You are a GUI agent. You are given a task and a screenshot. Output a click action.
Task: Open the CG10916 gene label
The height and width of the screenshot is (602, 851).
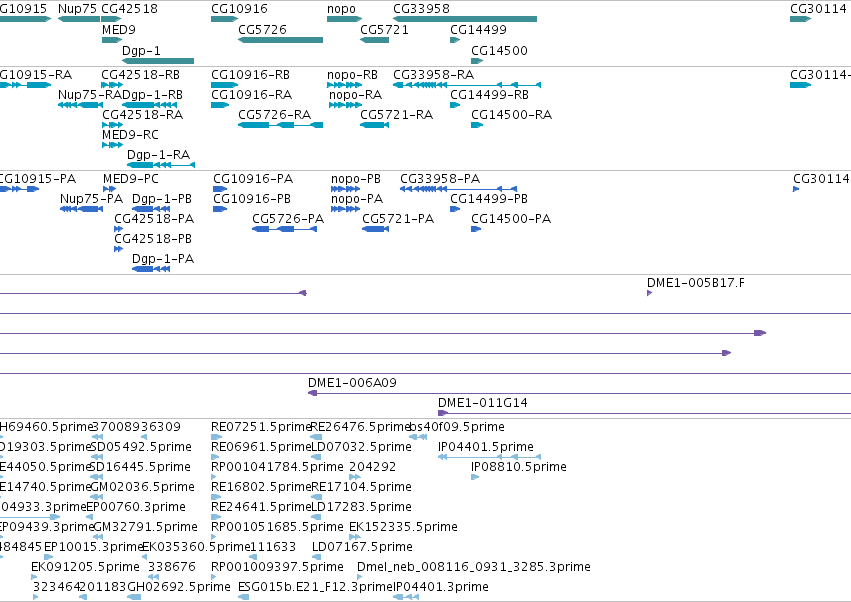(239, 9)
